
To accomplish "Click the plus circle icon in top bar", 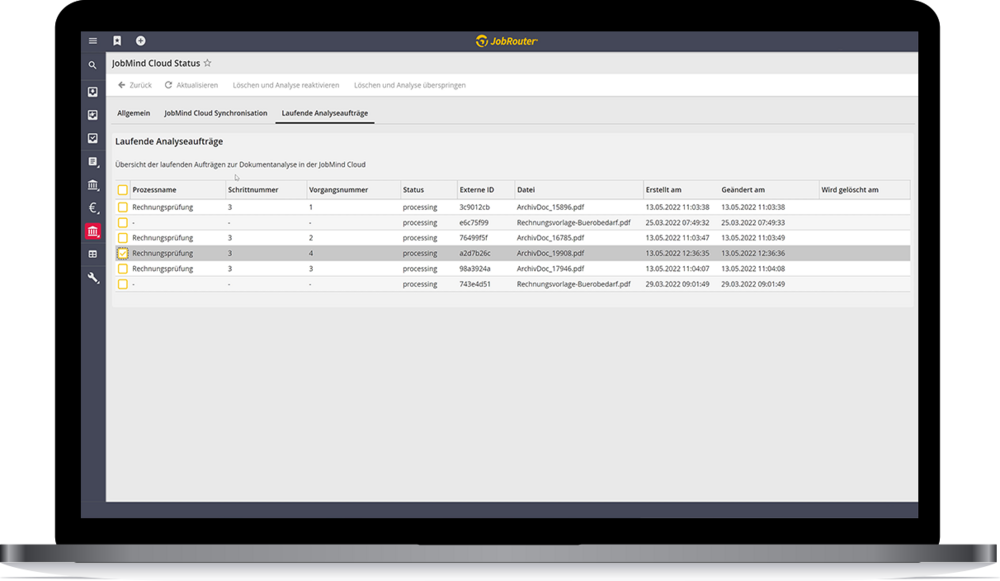I will tap(141, 41).
